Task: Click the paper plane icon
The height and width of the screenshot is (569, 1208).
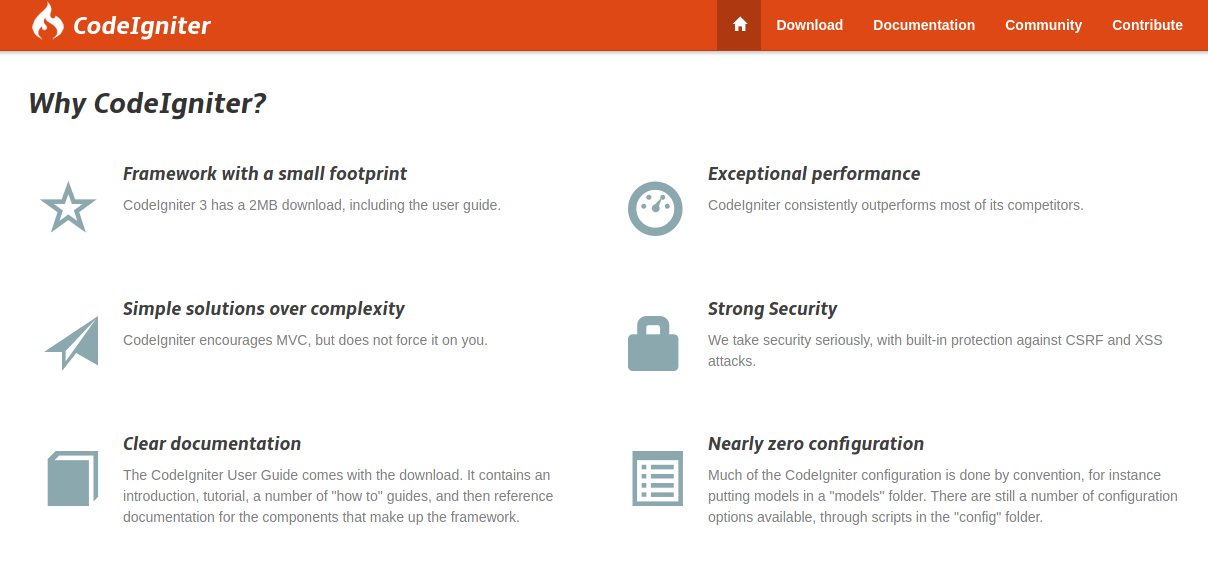Action: 72,343
